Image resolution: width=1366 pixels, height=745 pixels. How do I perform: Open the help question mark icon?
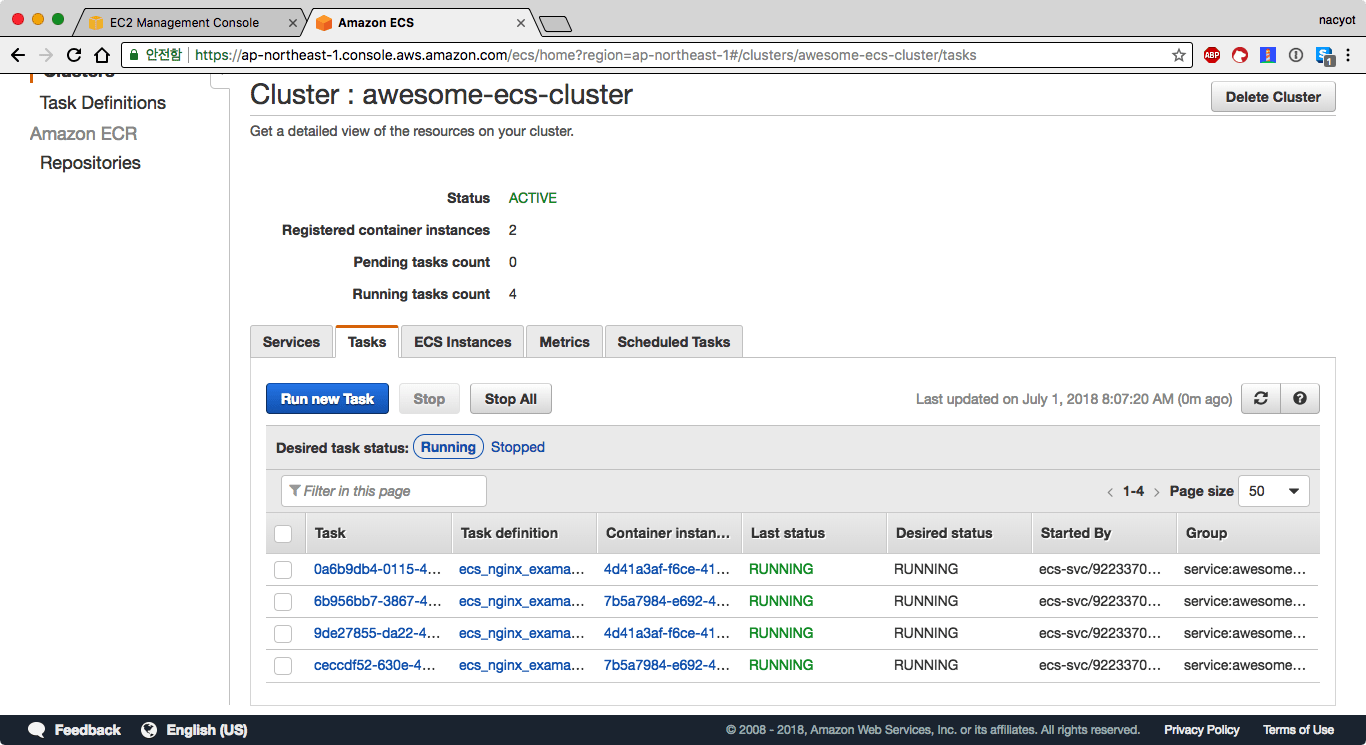pyautogui.click(x=1300, y=398)
